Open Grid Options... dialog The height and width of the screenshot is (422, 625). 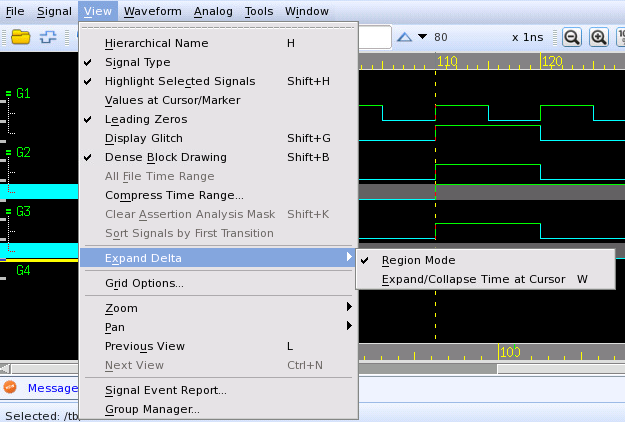coord(218,283)
